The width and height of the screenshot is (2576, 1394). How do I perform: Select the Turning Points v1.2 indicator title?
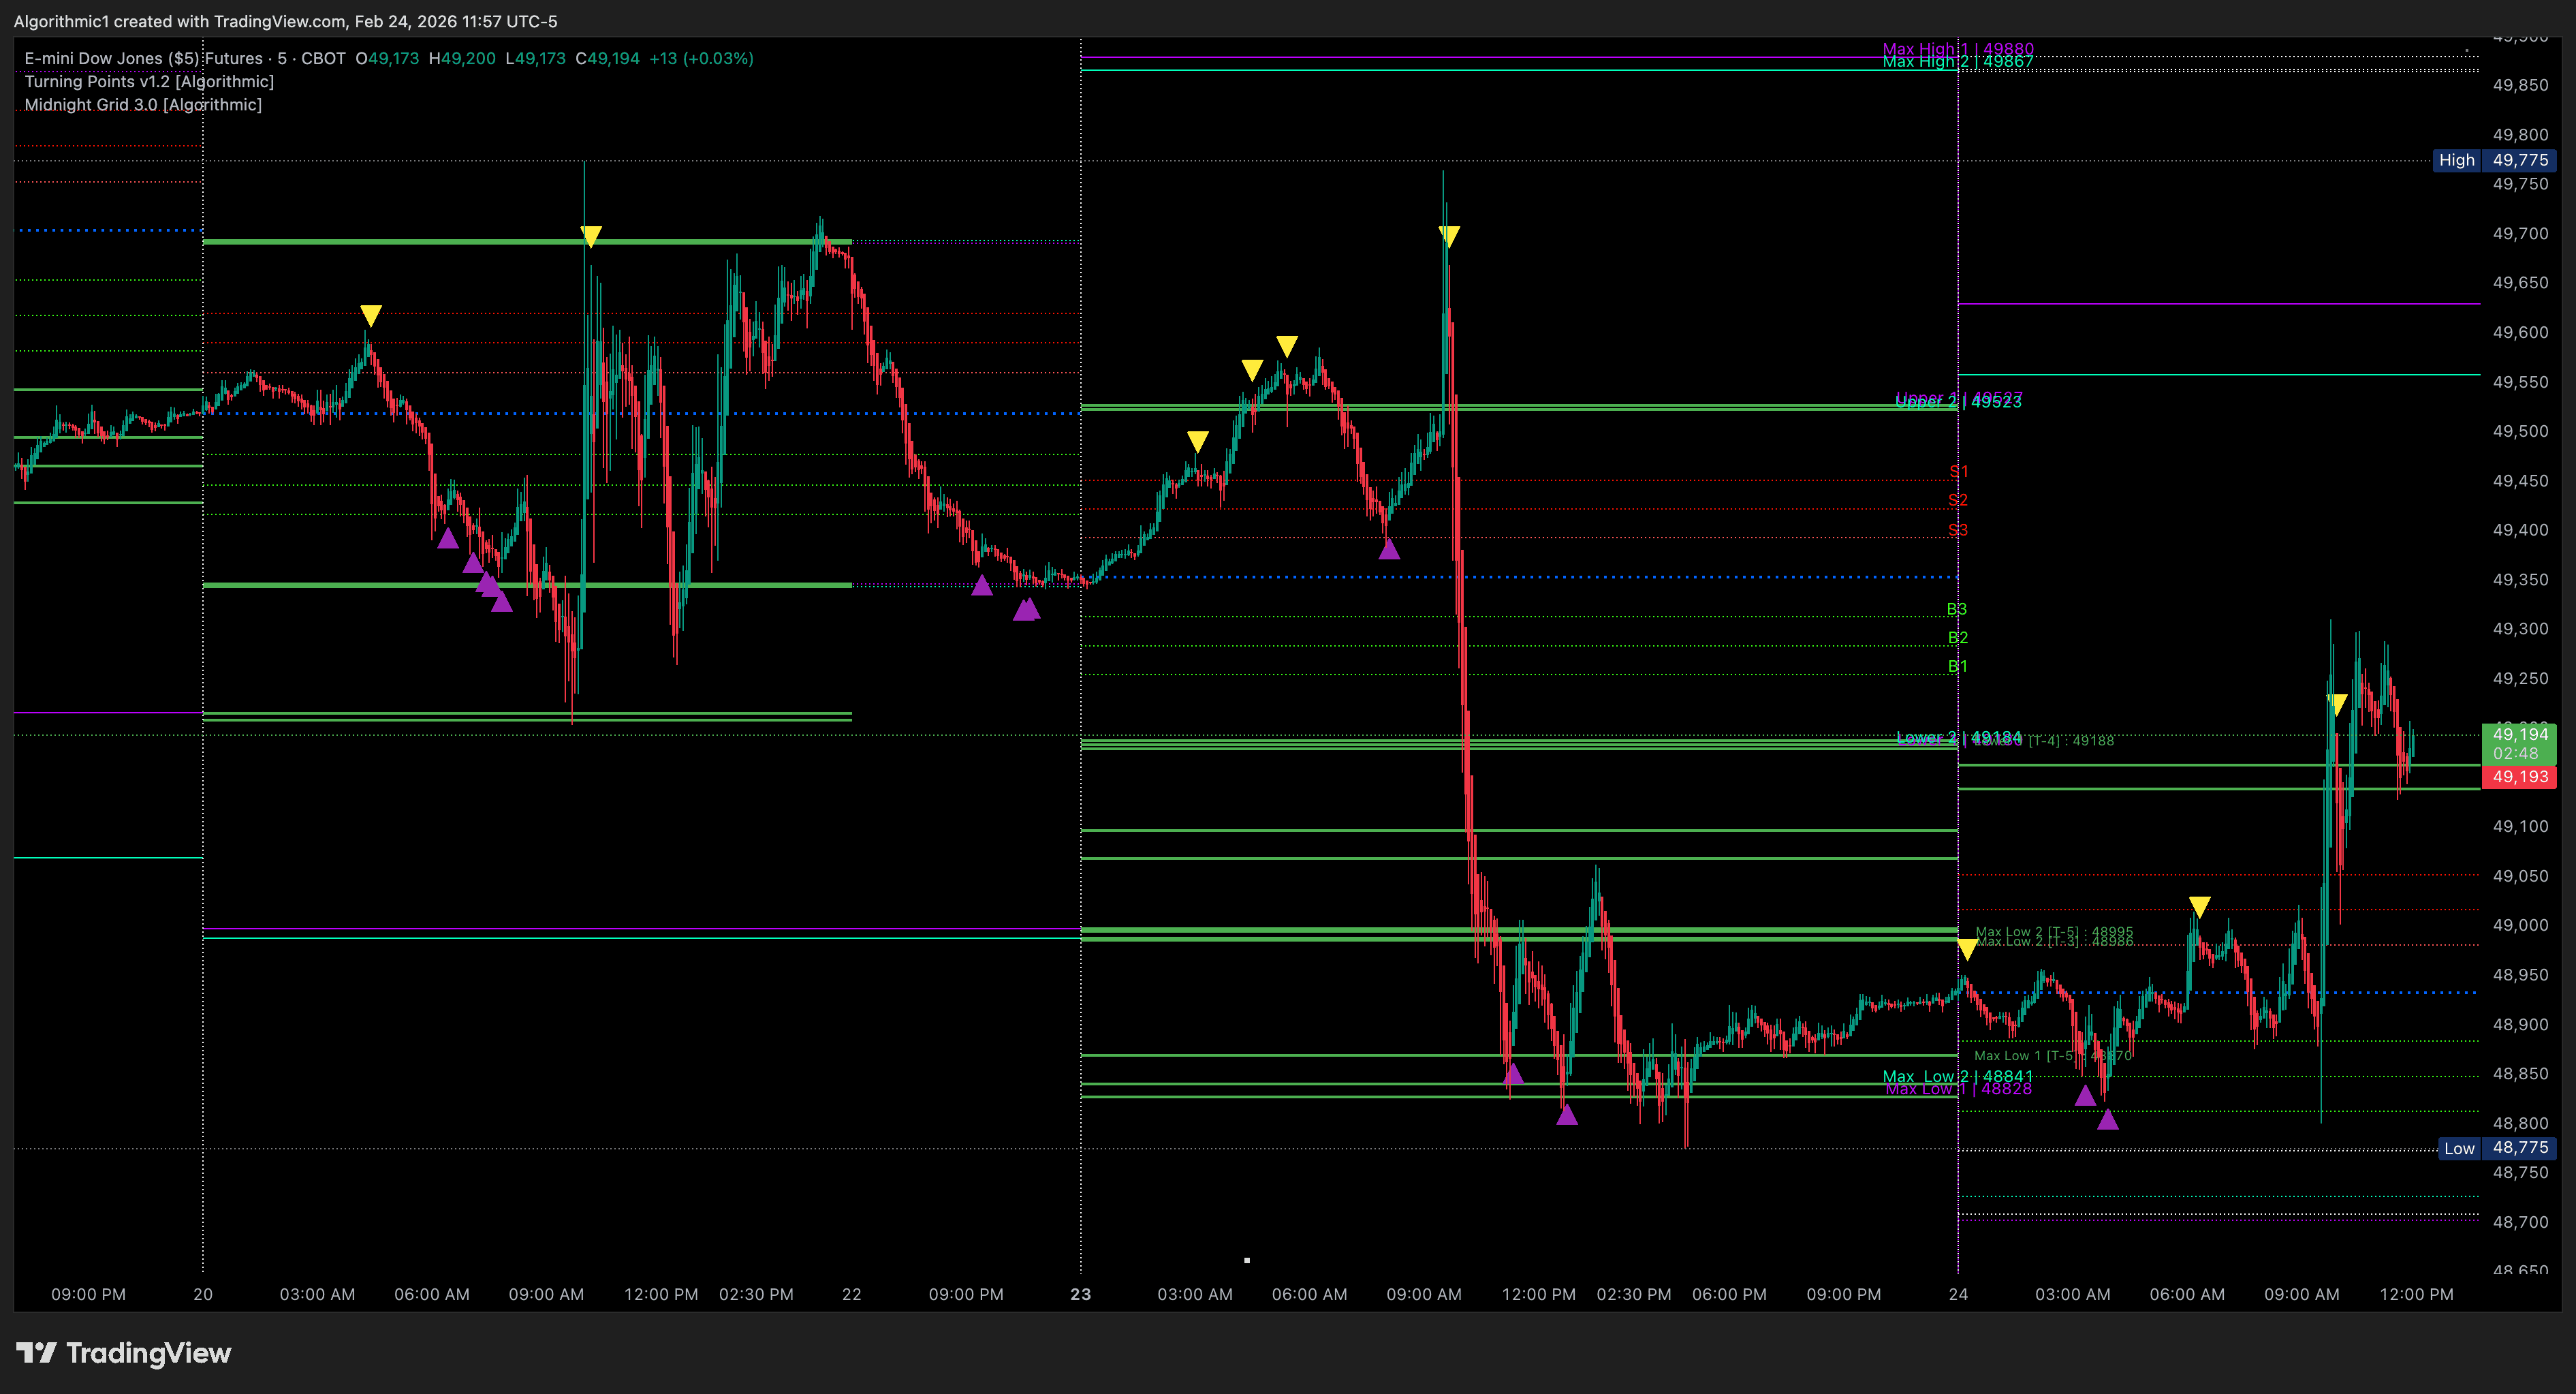click(149, 82)
